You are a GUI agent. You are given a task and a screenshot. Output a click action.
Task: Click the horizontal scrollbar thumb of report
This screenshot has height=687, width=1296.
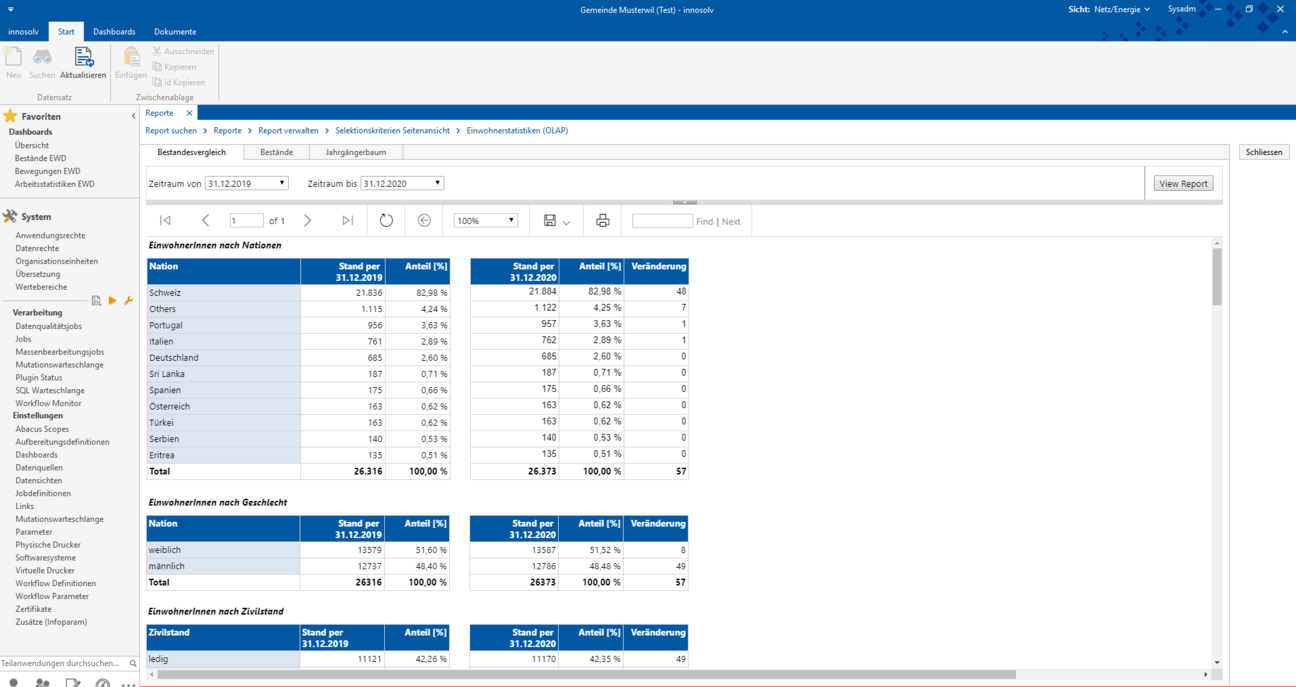point(587,675)
